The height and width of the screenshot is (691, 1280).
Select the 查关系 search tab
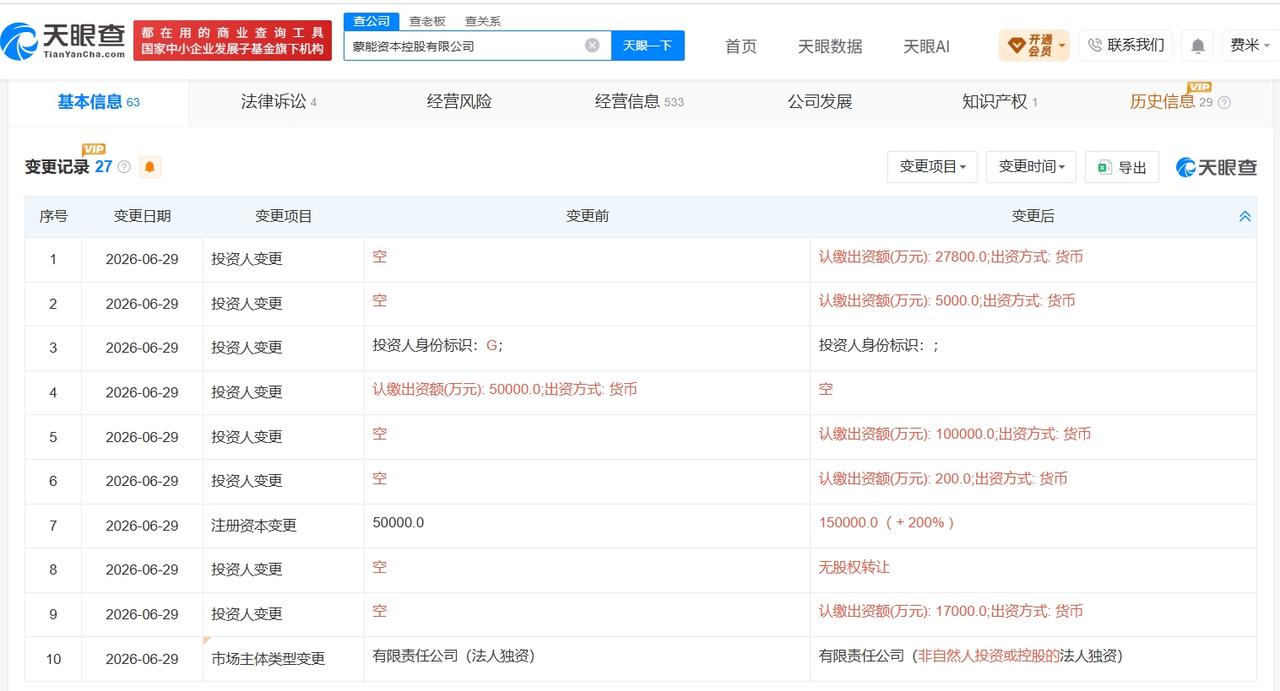tap(483, 21)
